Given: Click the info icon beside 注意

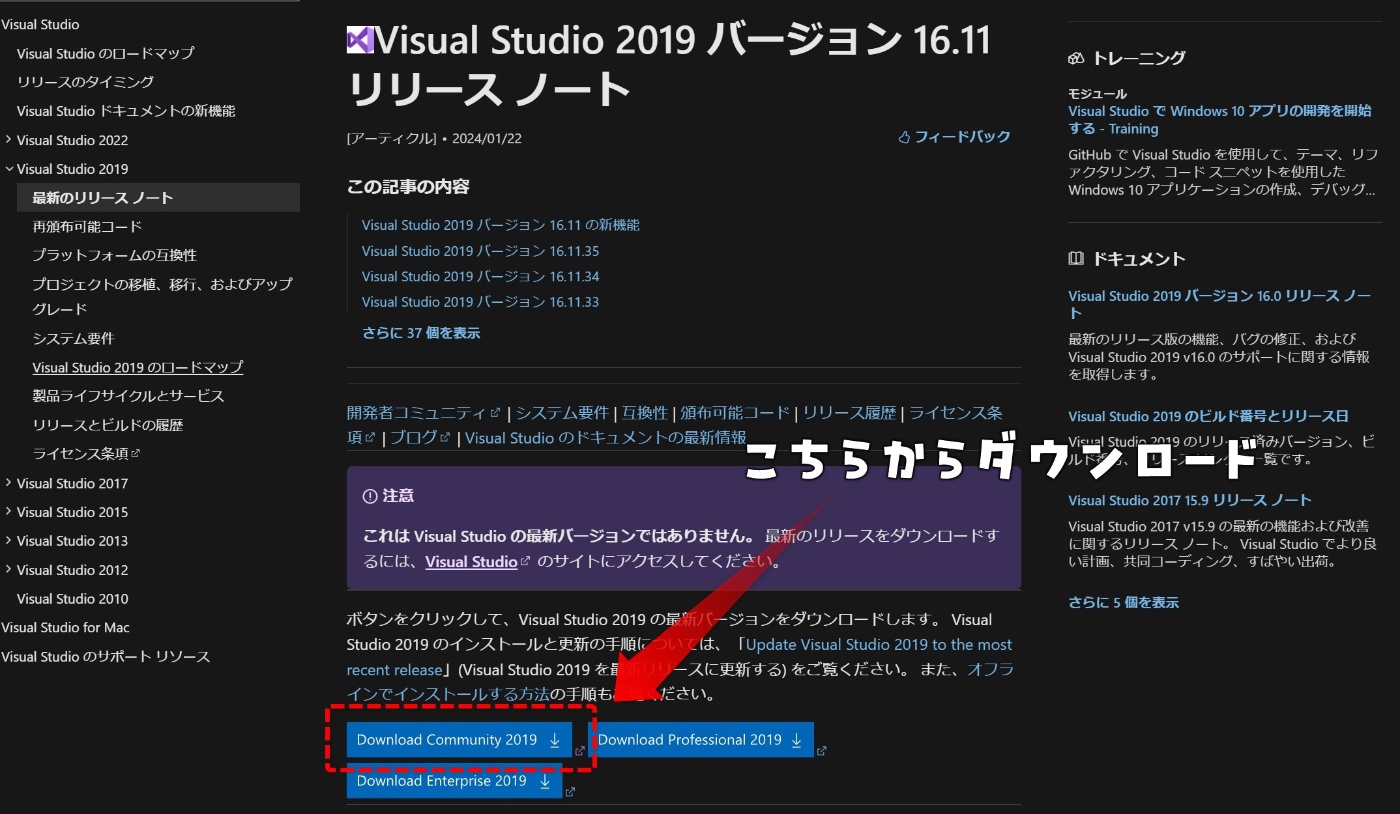Looking at the screenshot, I should [370, 496].
